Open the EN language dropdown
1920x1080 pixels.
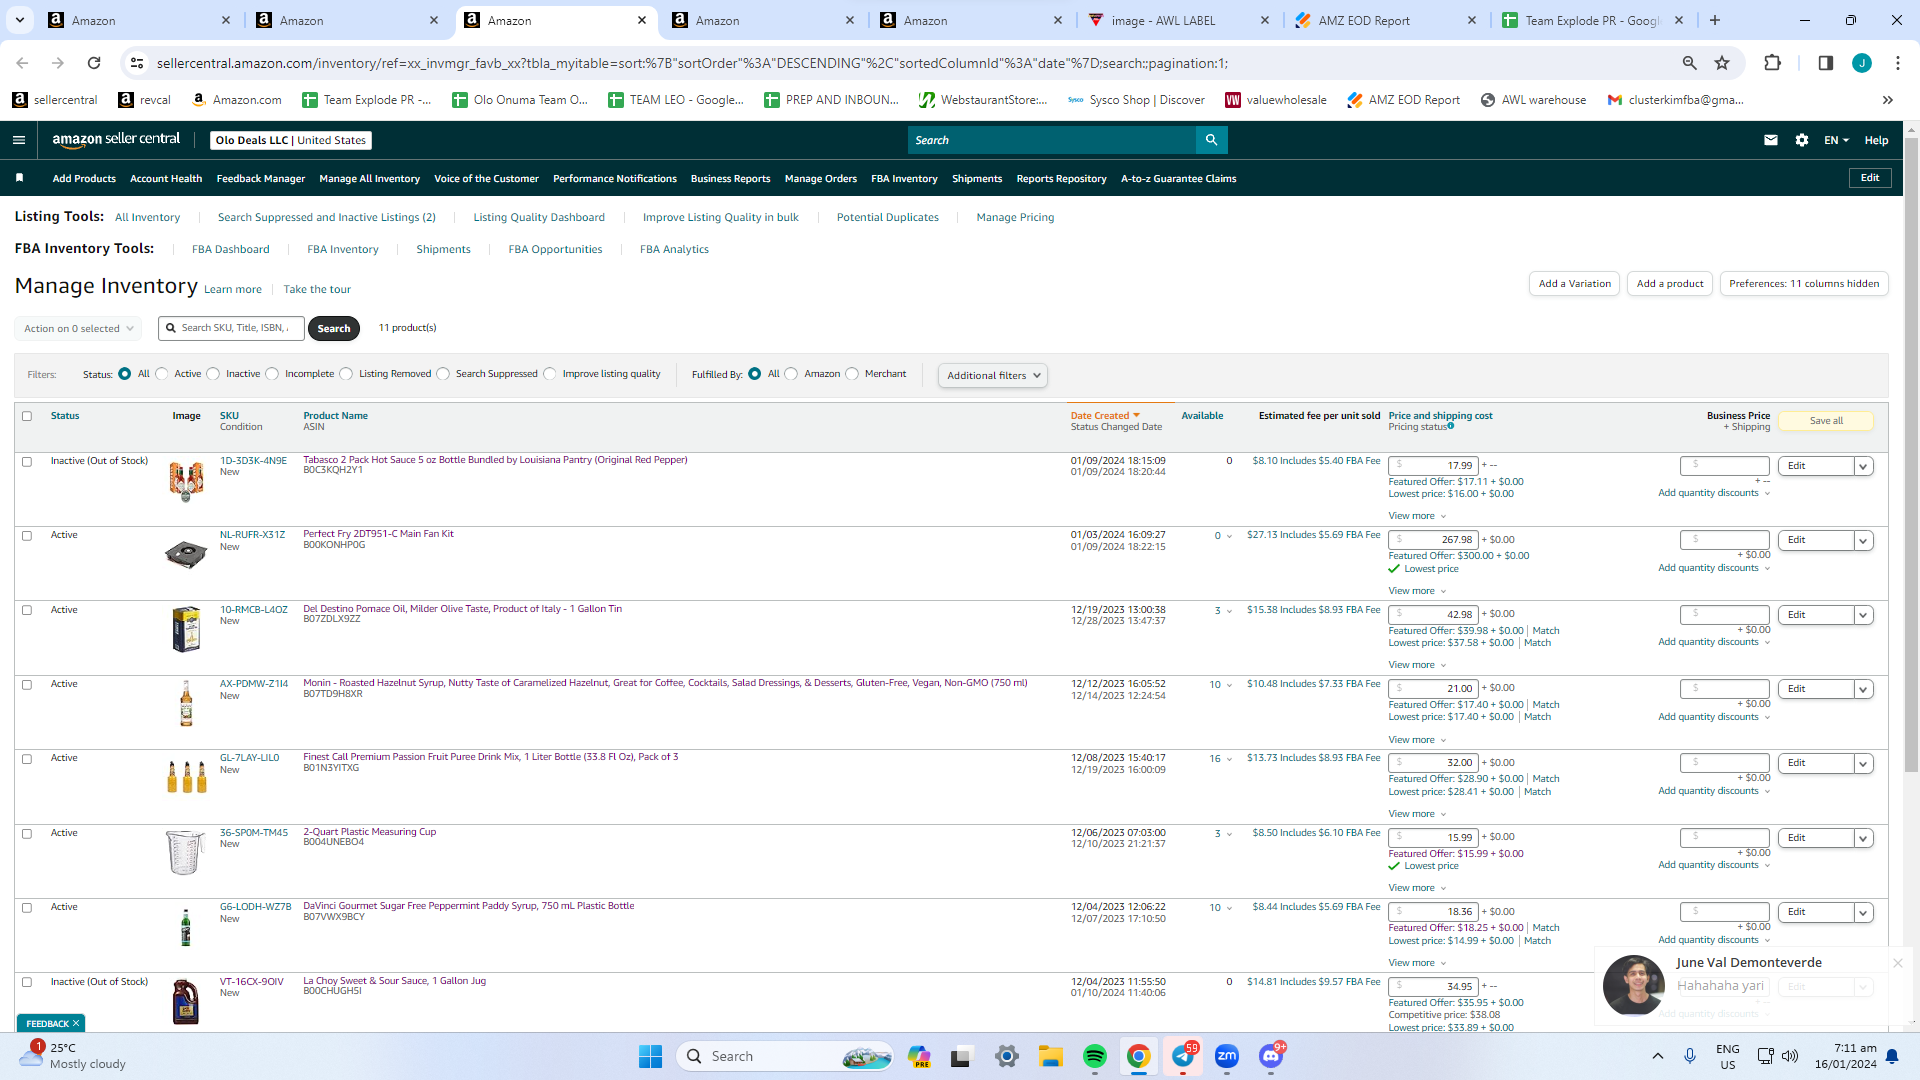click(x=1836, y=140)
